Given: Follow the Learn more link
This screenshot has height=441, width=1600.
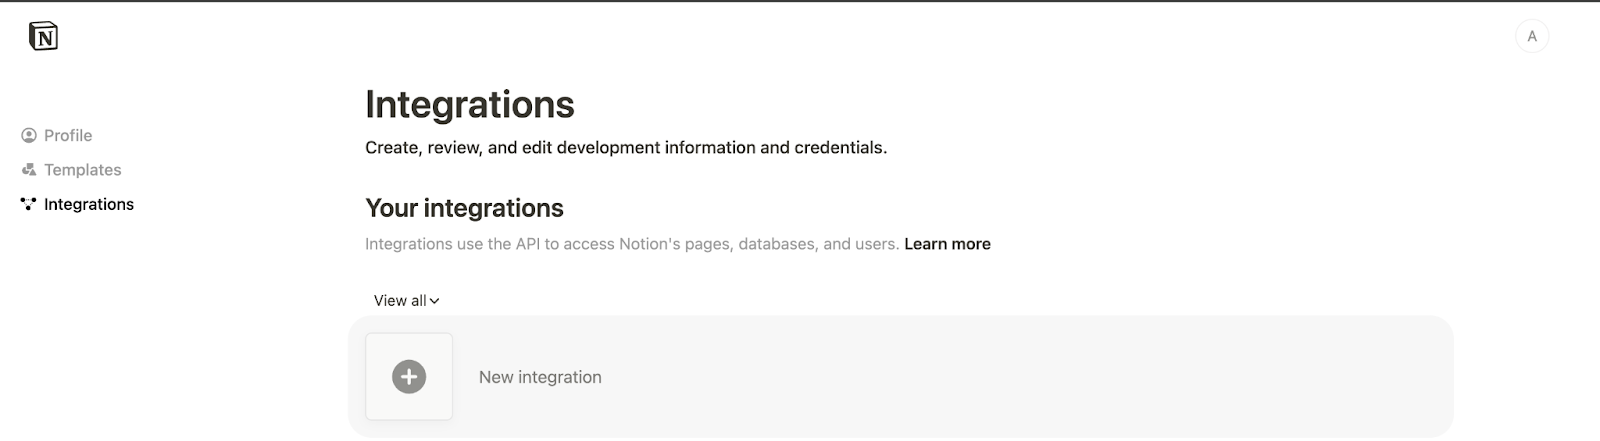Looking at the screenshot, I should click(947, 244).
